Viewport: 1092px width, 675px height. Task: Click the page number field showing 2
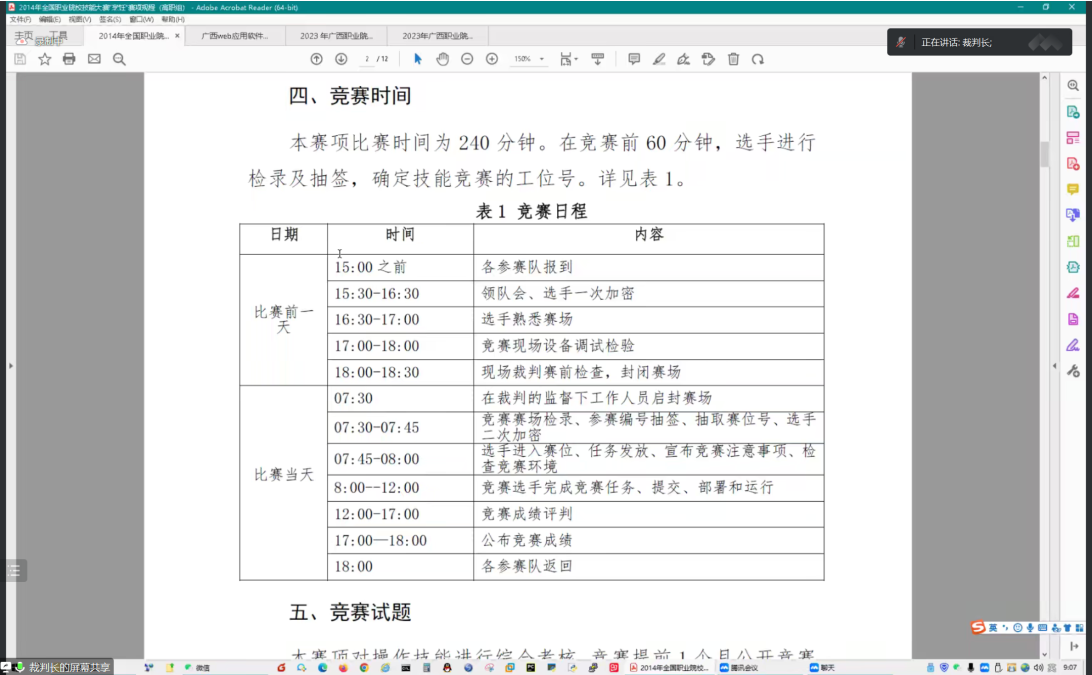[367, 59]
